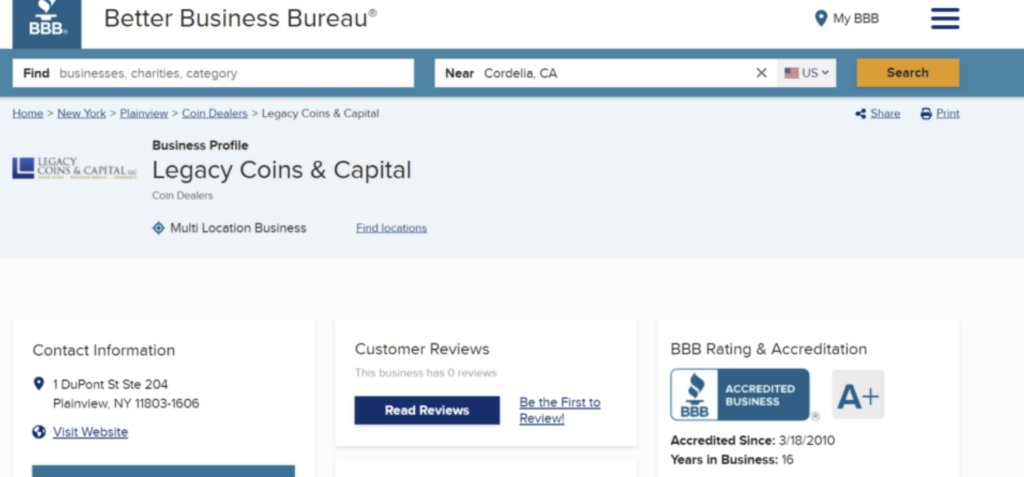Screen dimensions: 1024x477
Task: Open the hamburger navigation menu
Action: (x=944, y=19)
